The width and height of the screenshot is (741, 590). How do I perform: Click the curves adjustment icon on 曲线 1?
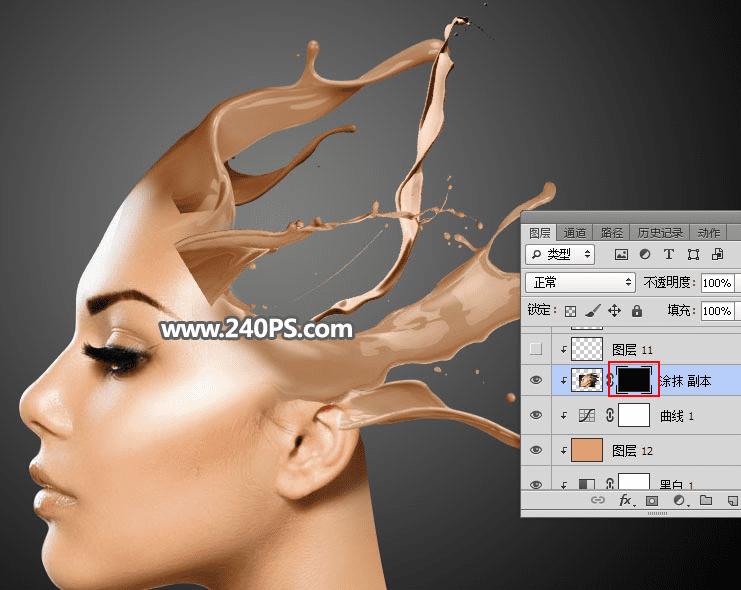586,416
